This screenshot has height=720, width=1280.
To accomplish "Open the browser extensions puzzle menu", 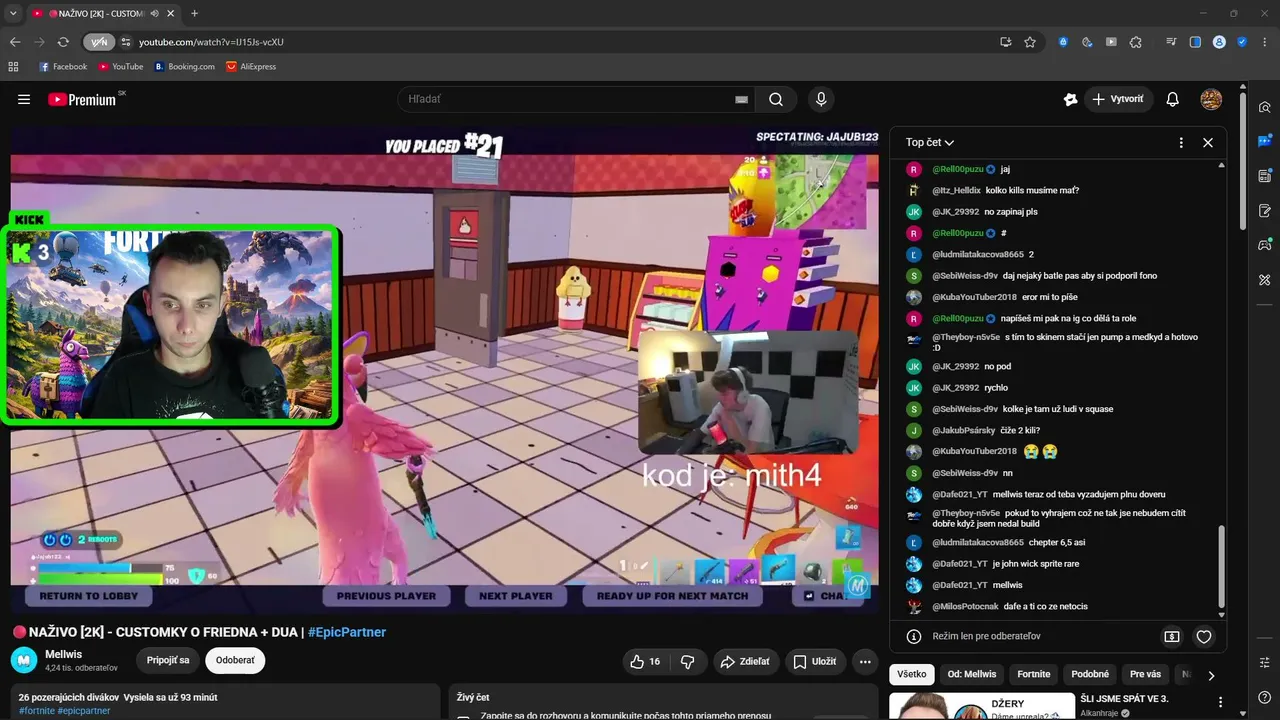I will [x=1136, y=42].
